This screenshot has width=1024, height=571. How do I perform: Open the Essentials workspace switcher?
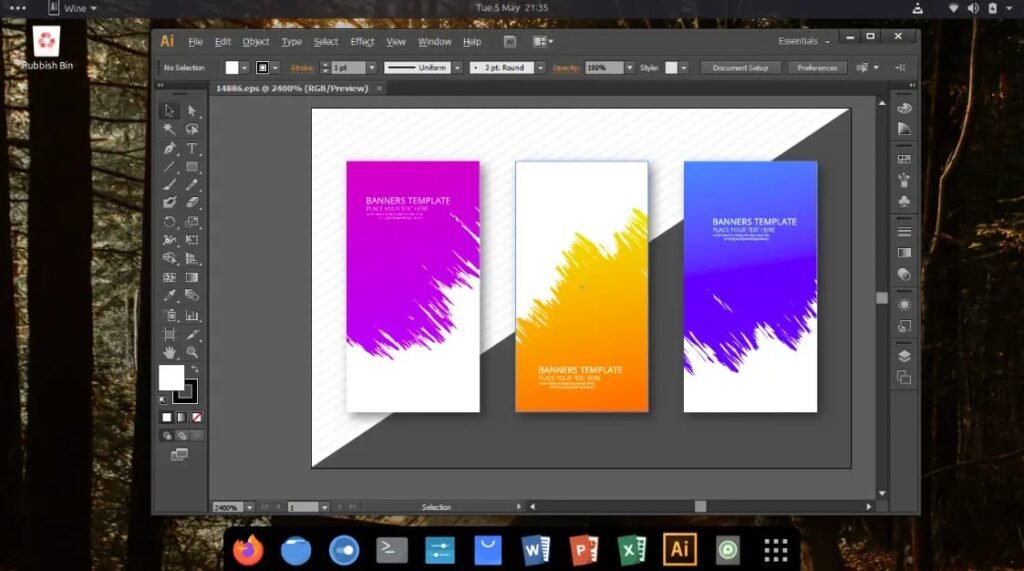[803, 41]
